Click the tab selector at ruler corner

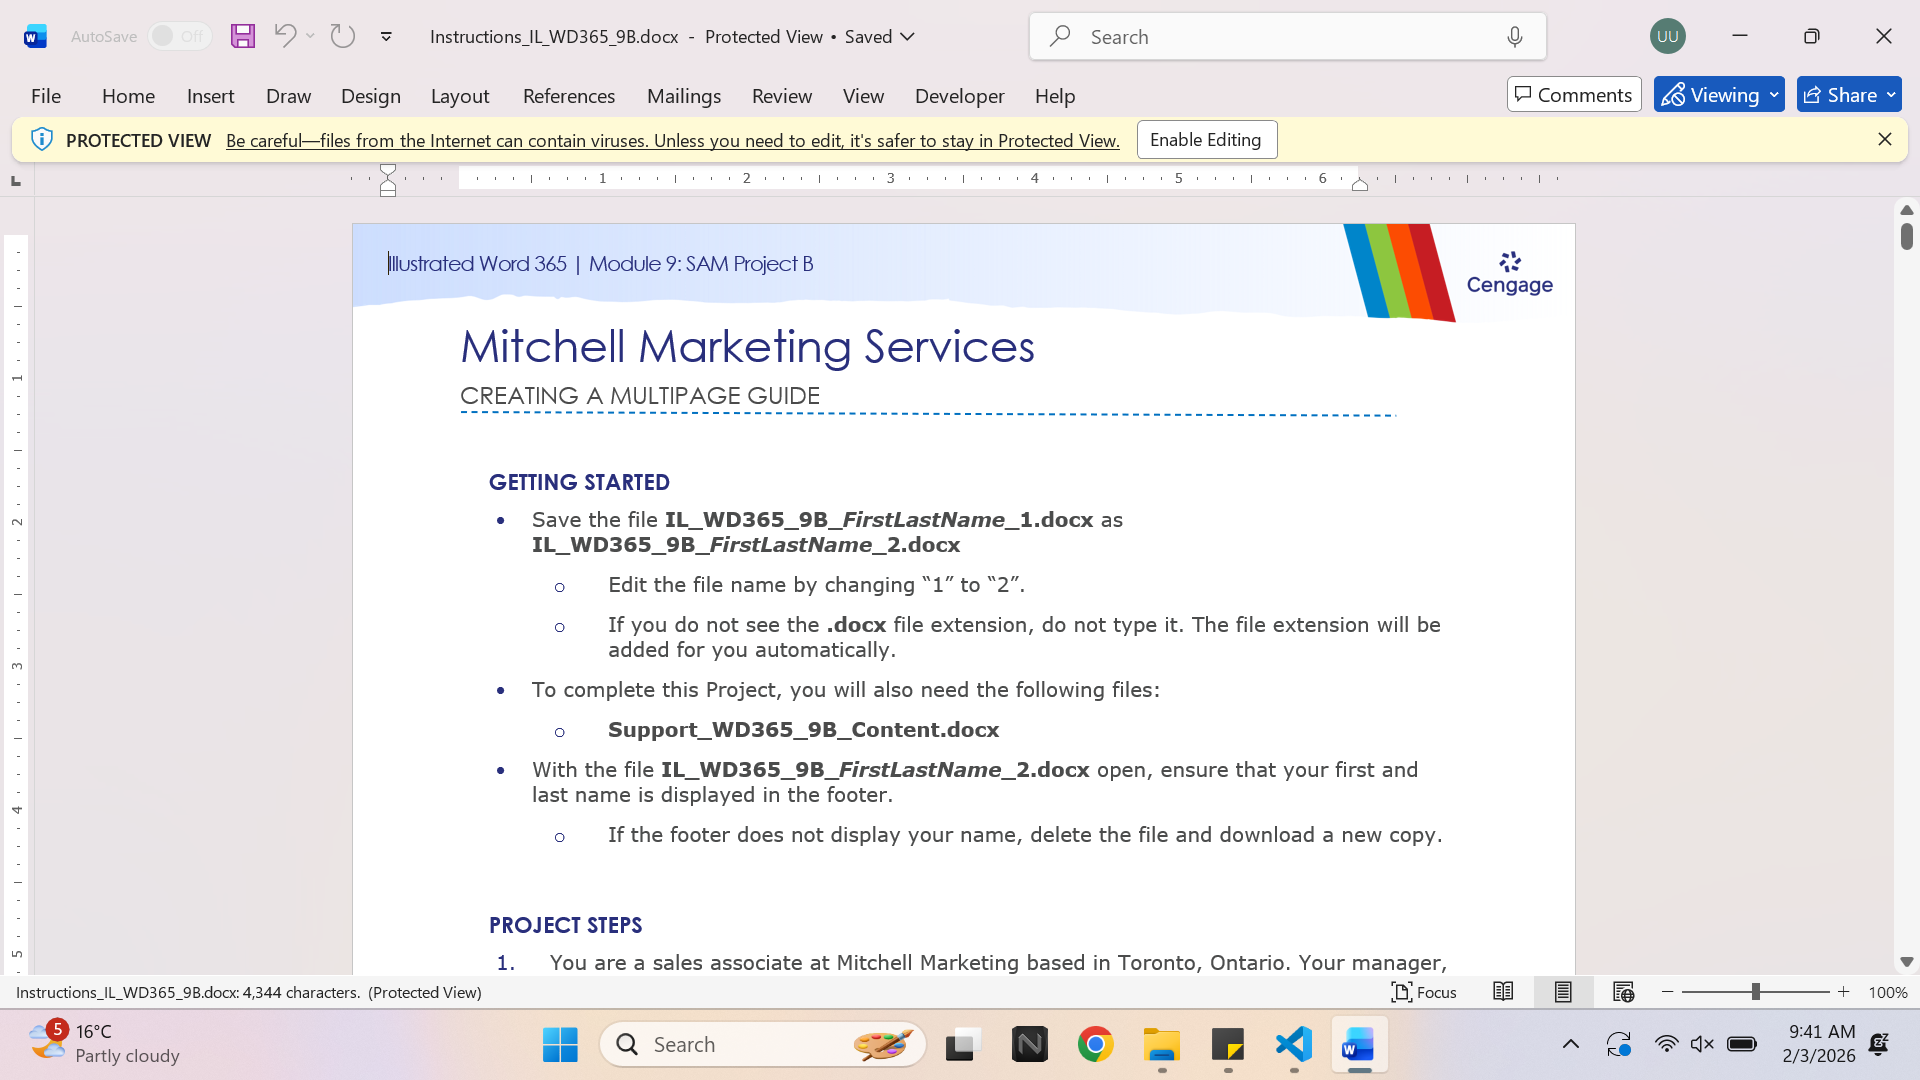15,181
